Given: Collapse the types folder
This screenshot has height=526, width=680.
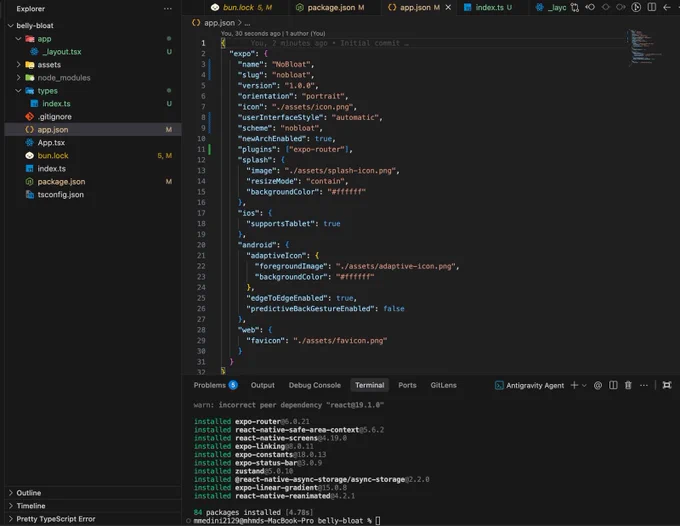Looking at the screenshot, I should point(18,91).
